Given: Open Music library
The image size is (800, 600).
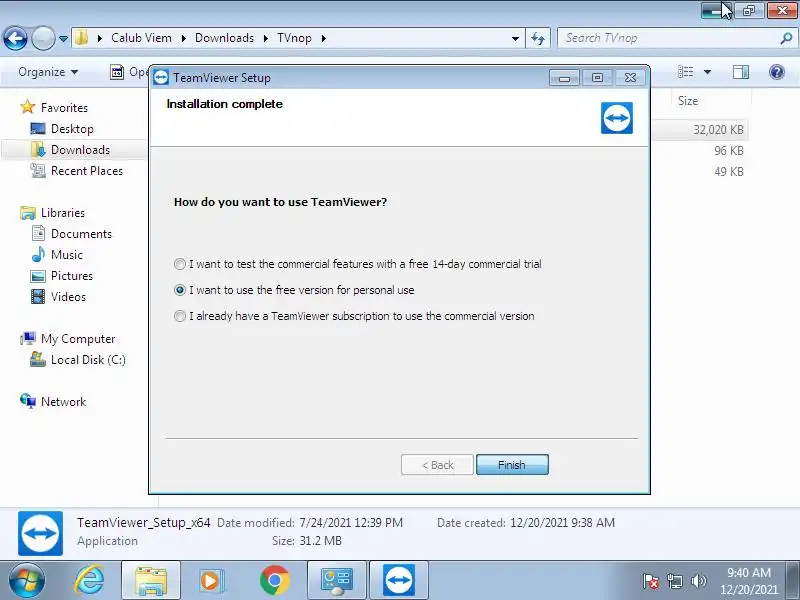Looking at the screenshot, I should [66, 255].
